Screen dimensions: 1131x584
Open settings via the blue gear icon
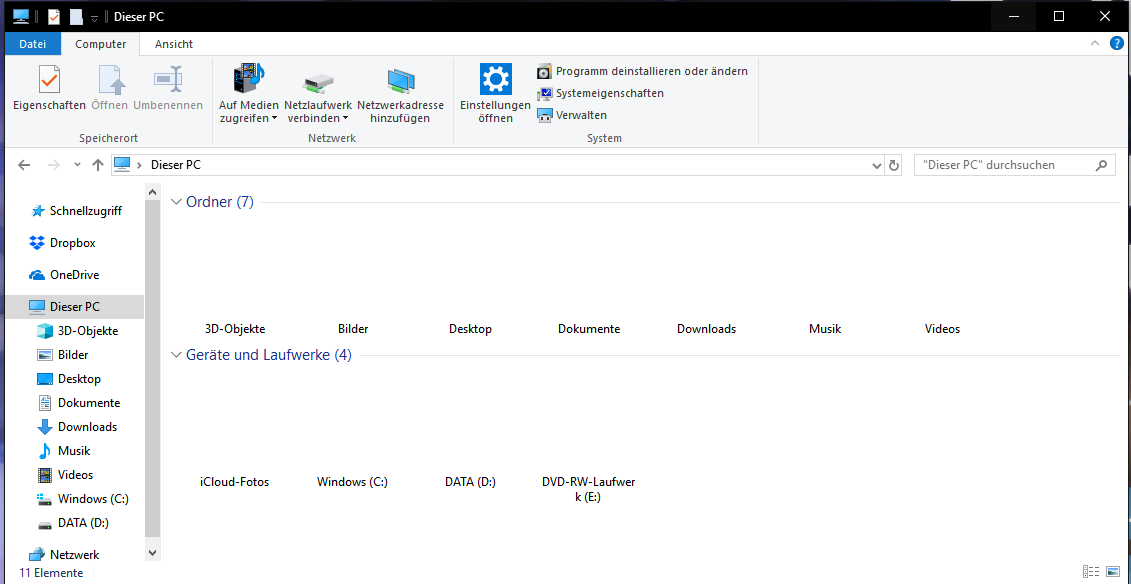coord(496,79)
